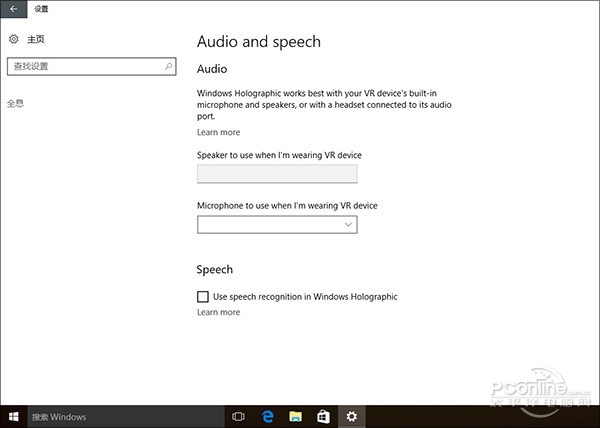Click the search magnifier icon in settings
The height and width of the screenshot is (428, 600).
(x=168, y=66)
